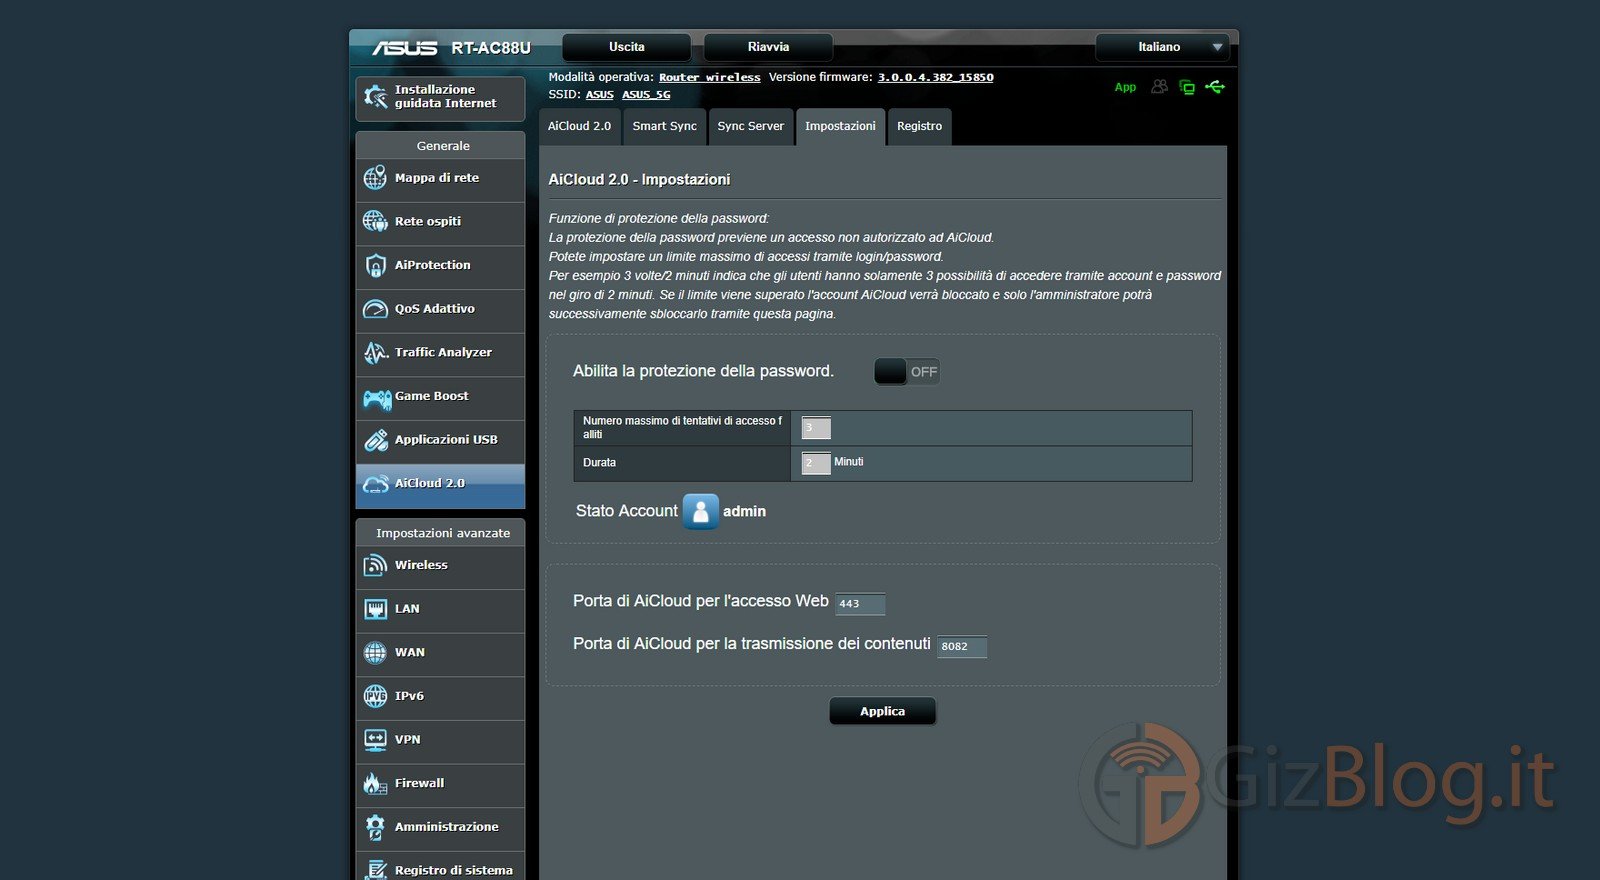The height and width of the screenshot is (880, 1600).
Task: Click the content streaming port 8082 field
Action: pyautogui.click(x=962, y=647)
